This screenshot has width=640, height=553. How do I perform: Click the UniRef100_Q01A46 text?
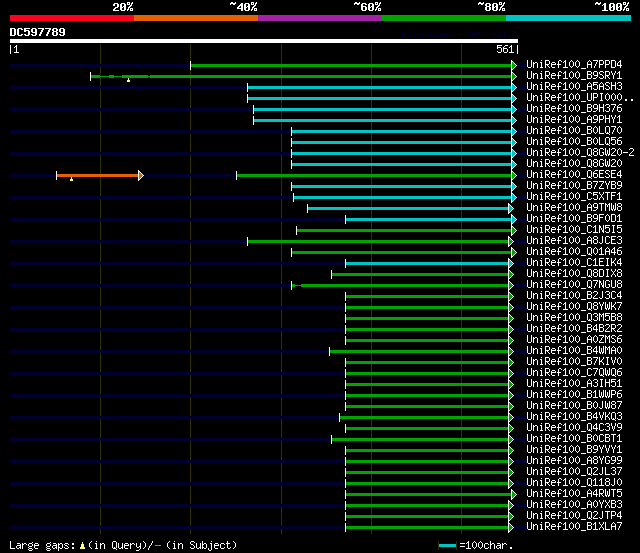point(574,252)
